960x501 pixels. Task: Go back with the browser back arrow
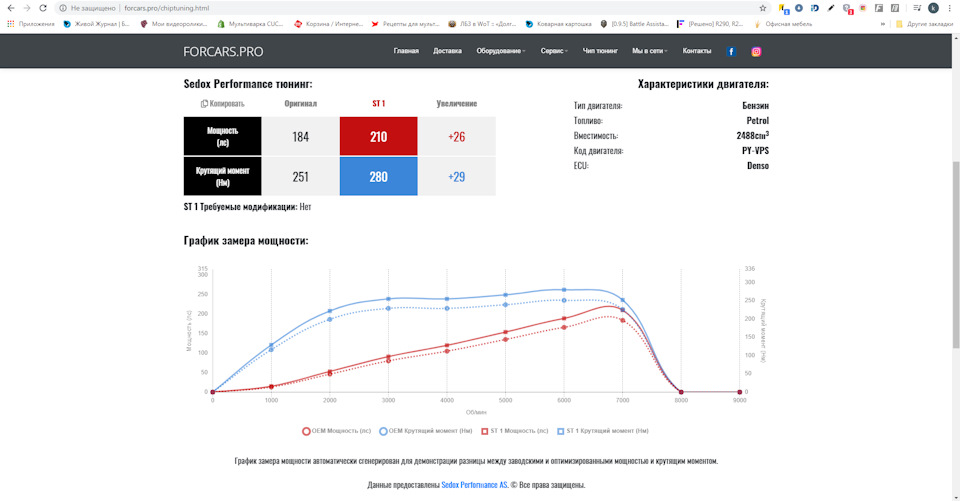10,8
